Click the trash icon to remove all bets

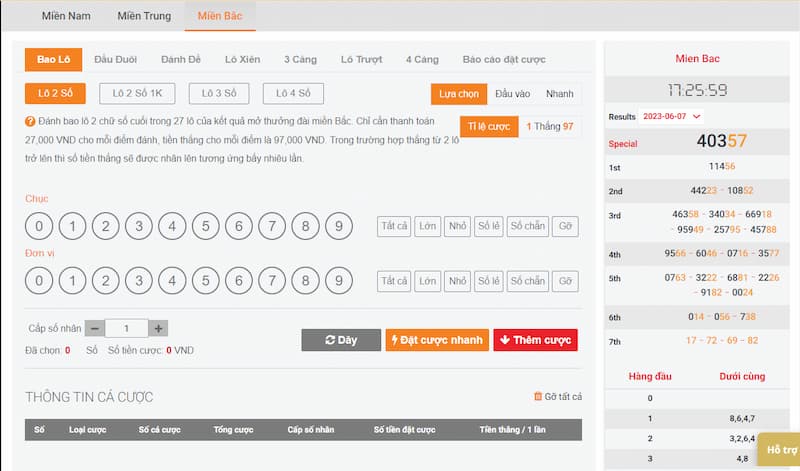coord(538,397)
